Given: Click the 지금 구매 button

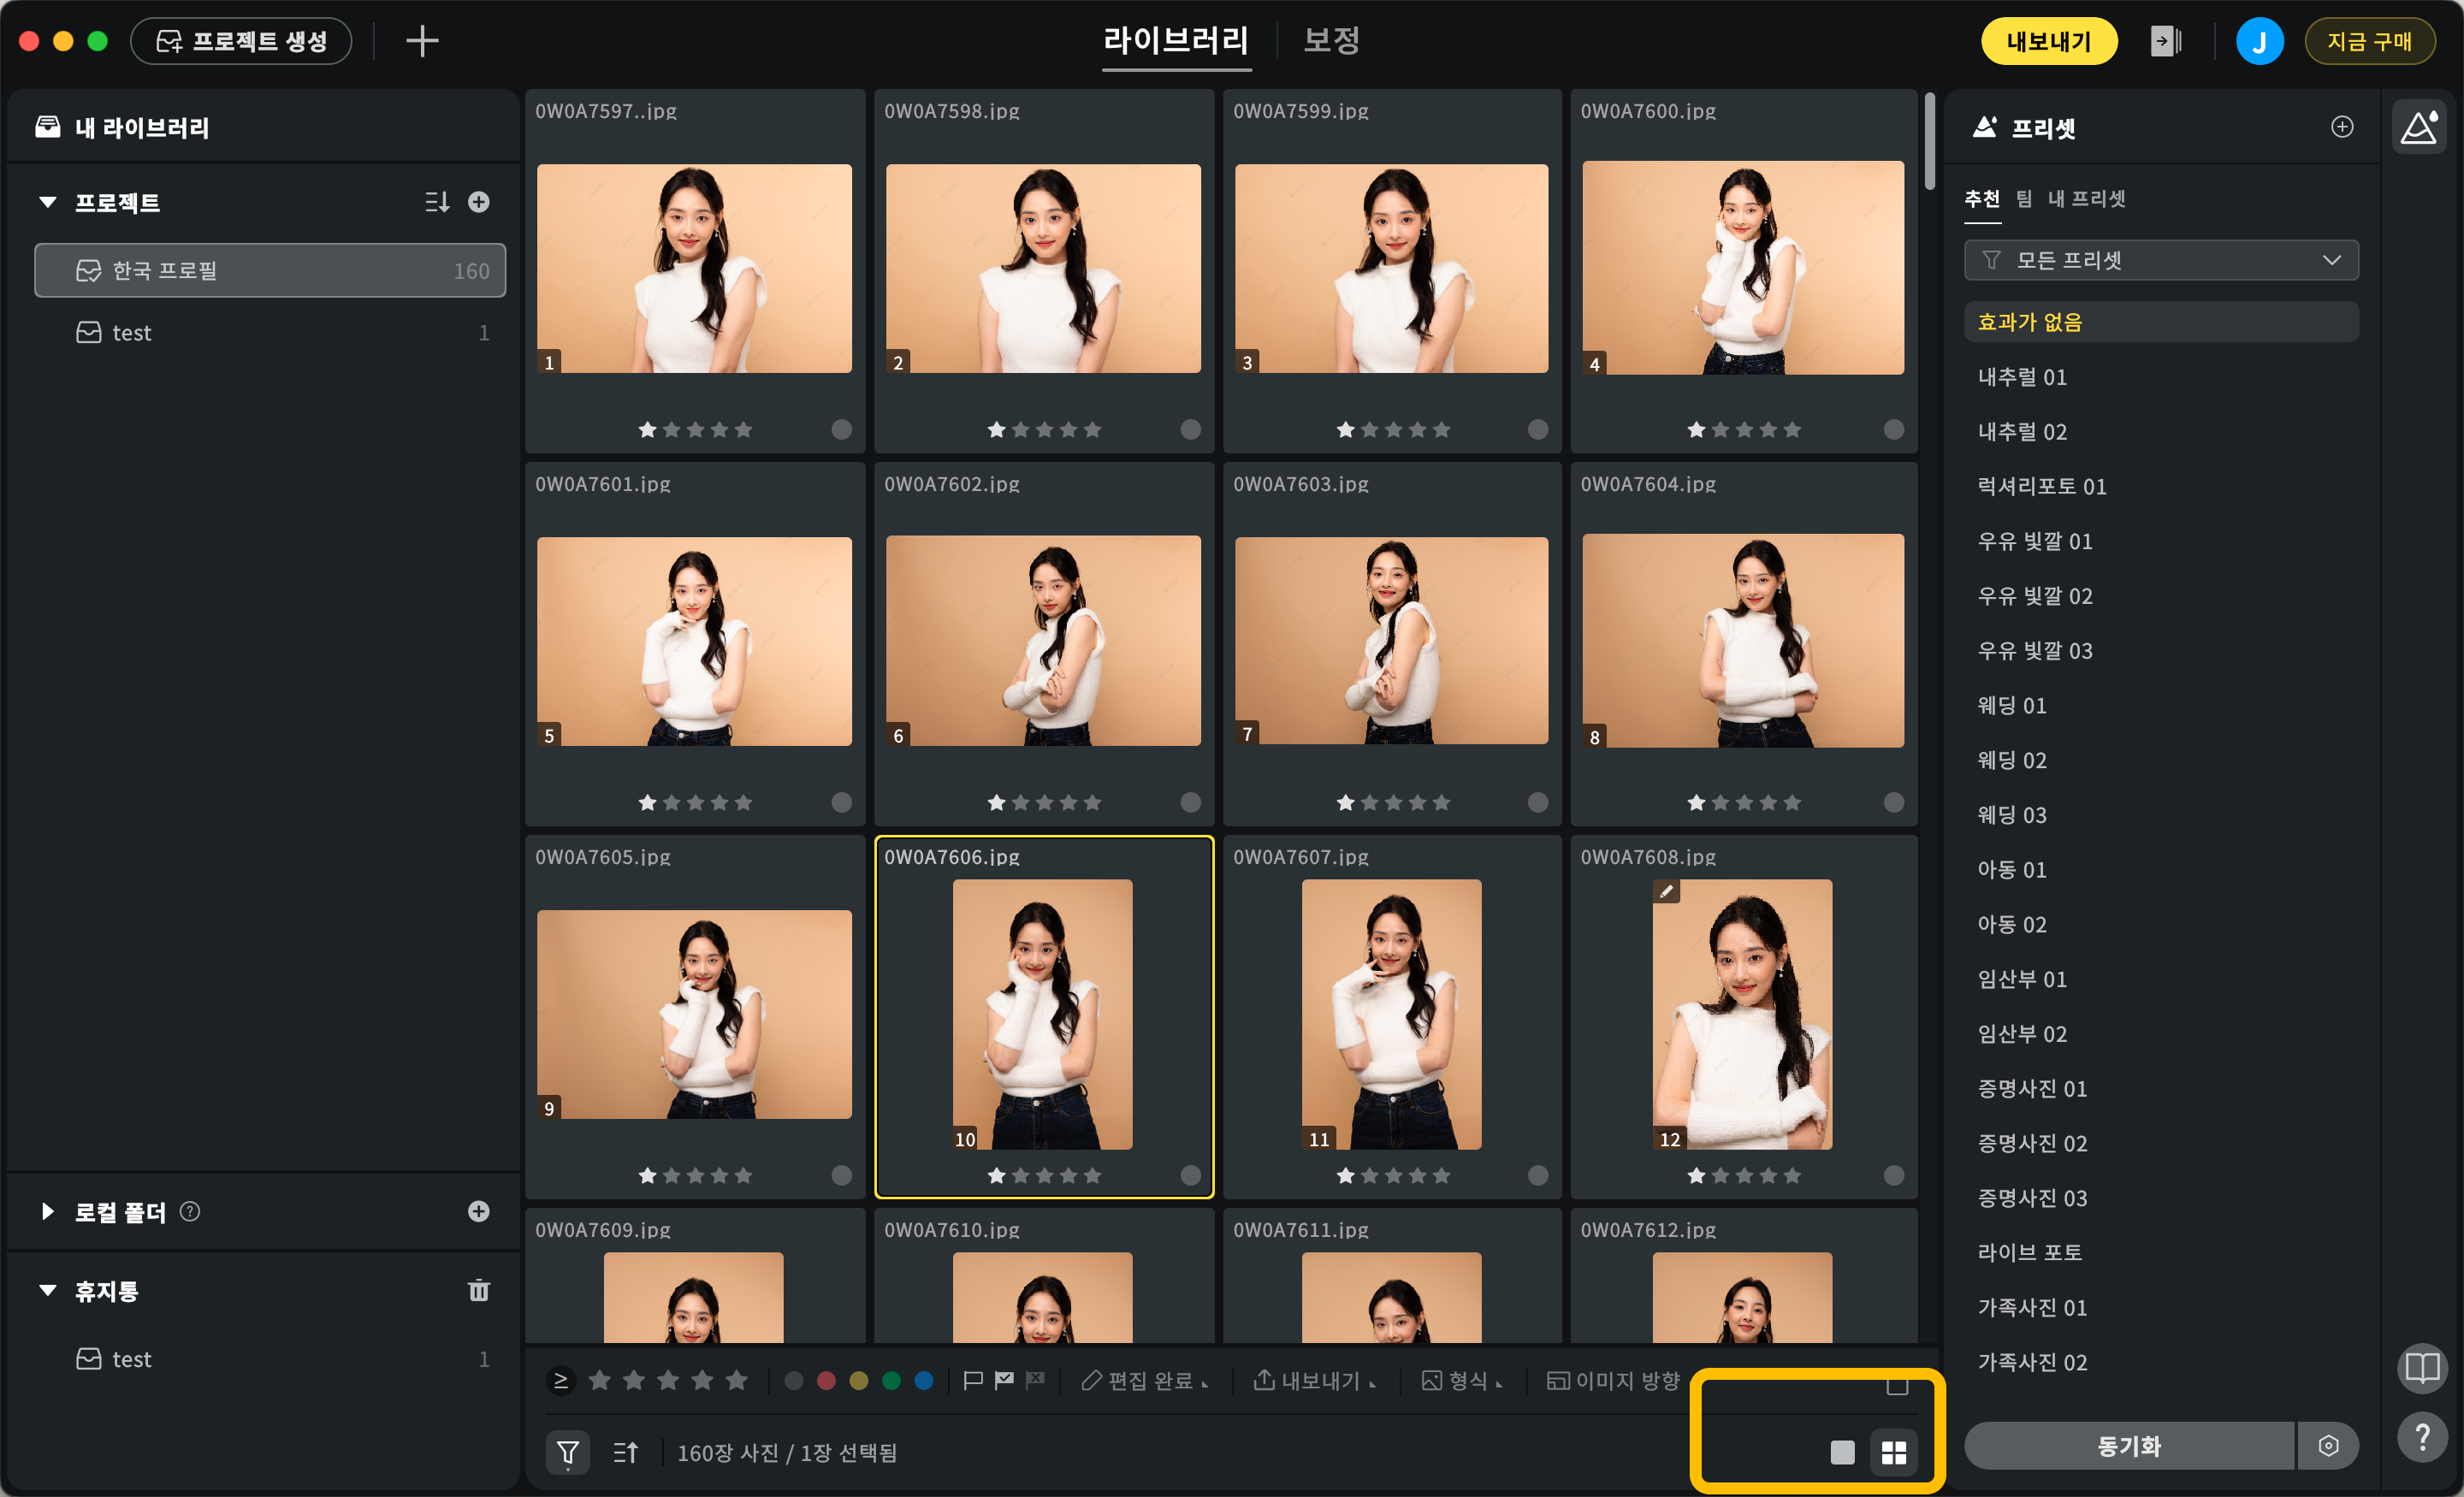Looking at the screenshot, I should pos(2369,41).
